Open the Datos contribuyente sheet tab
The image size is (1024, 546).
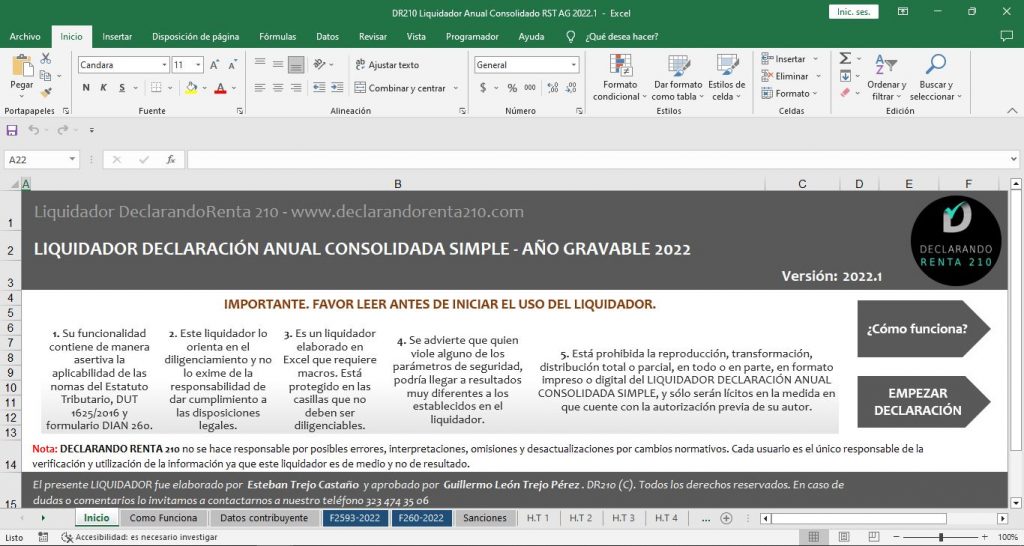(264, 518)
